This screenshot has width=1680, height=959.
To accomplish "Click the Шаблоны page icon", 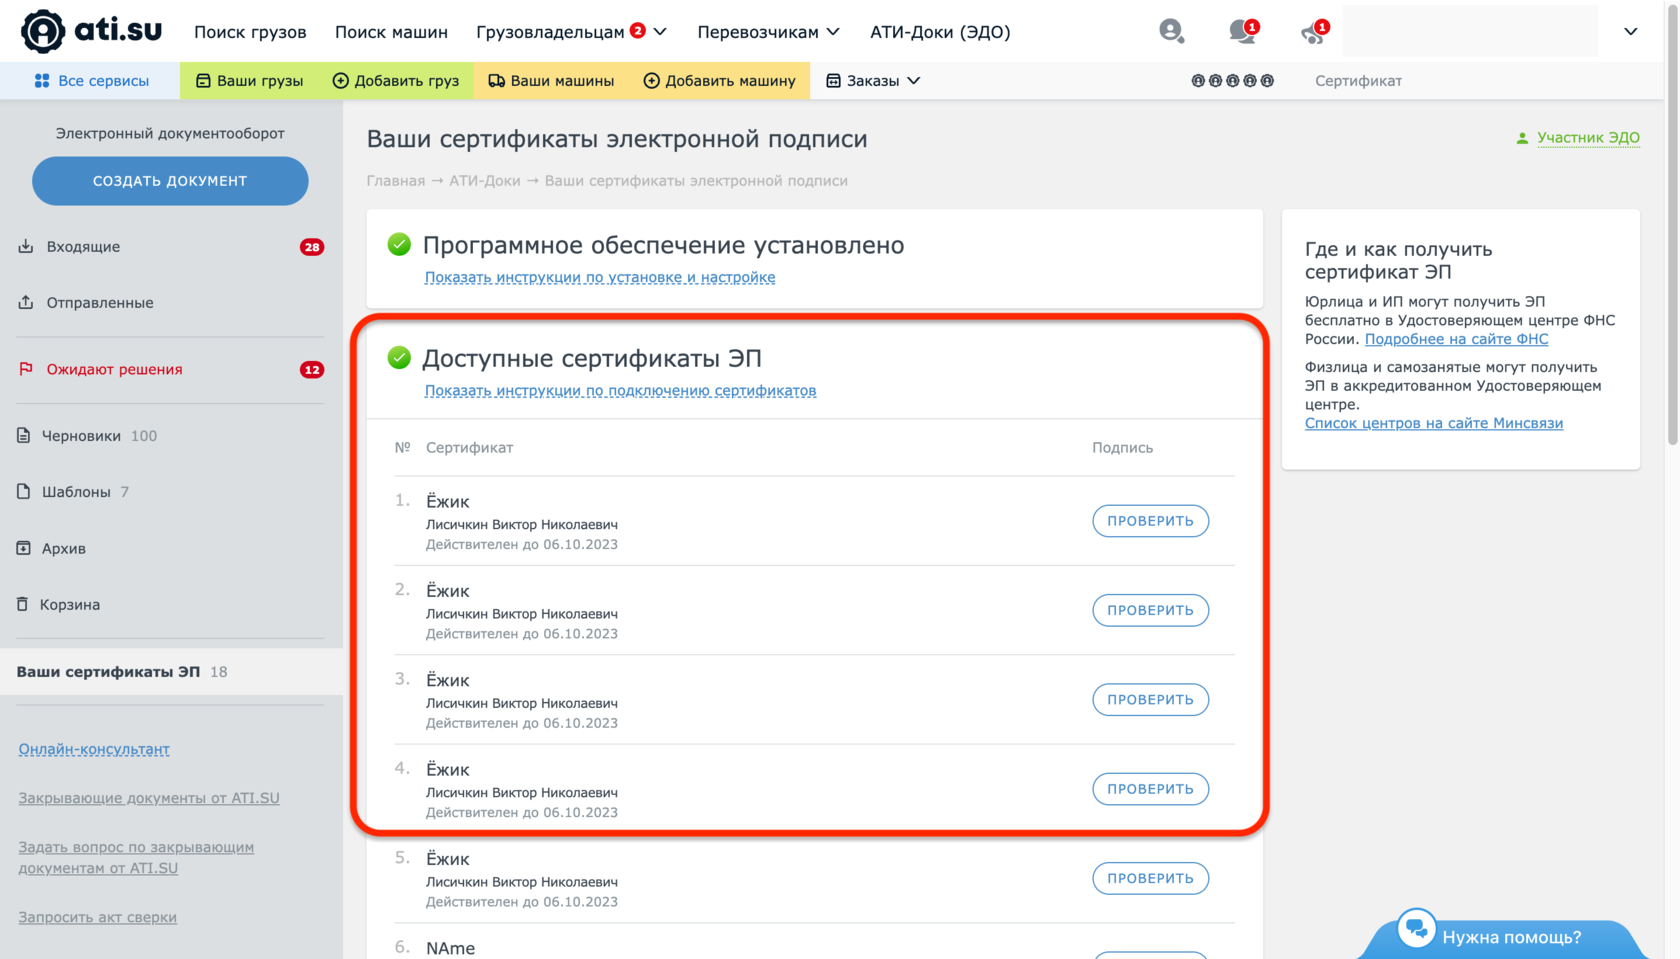I will click(24, 491).
